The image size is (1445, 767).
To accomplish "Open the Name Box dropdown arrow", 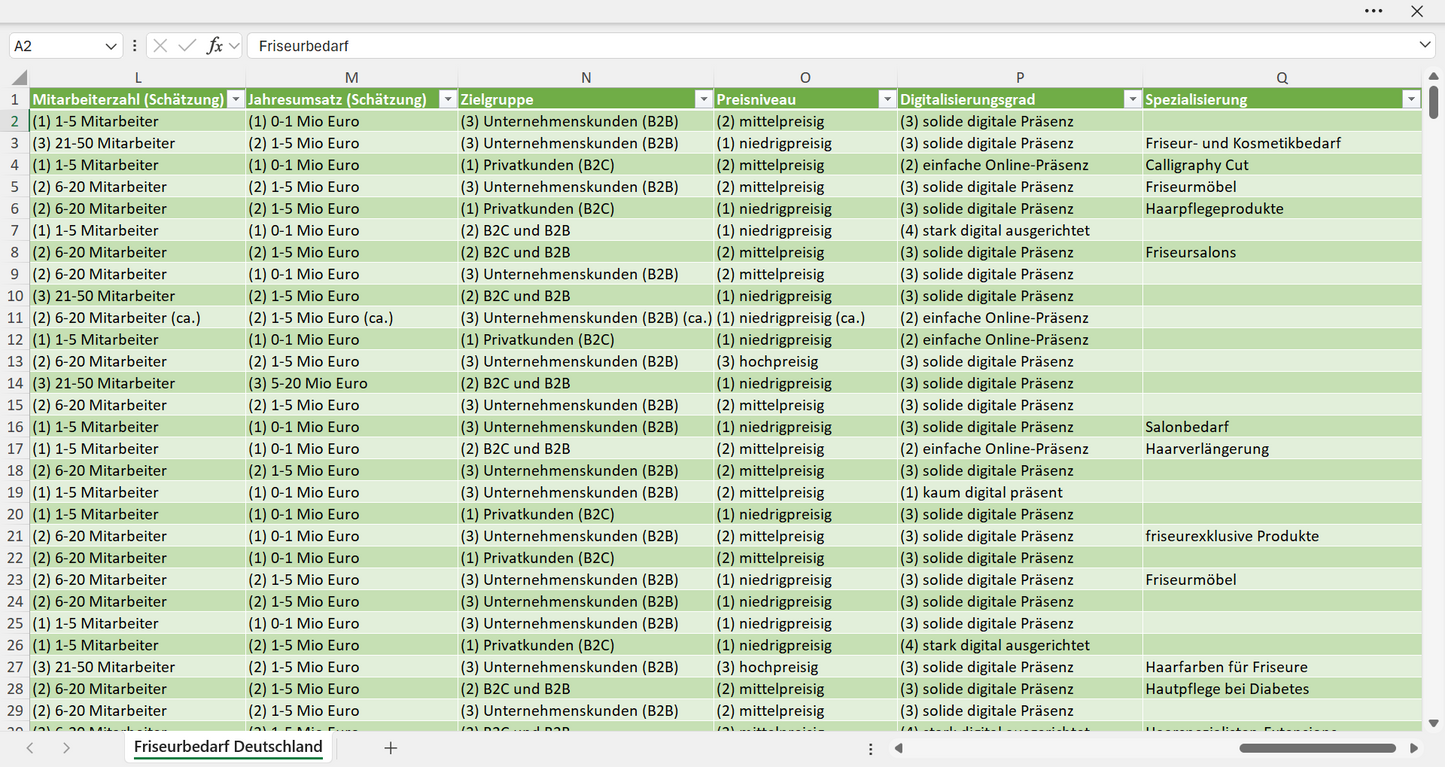I will tap(111, 46).
